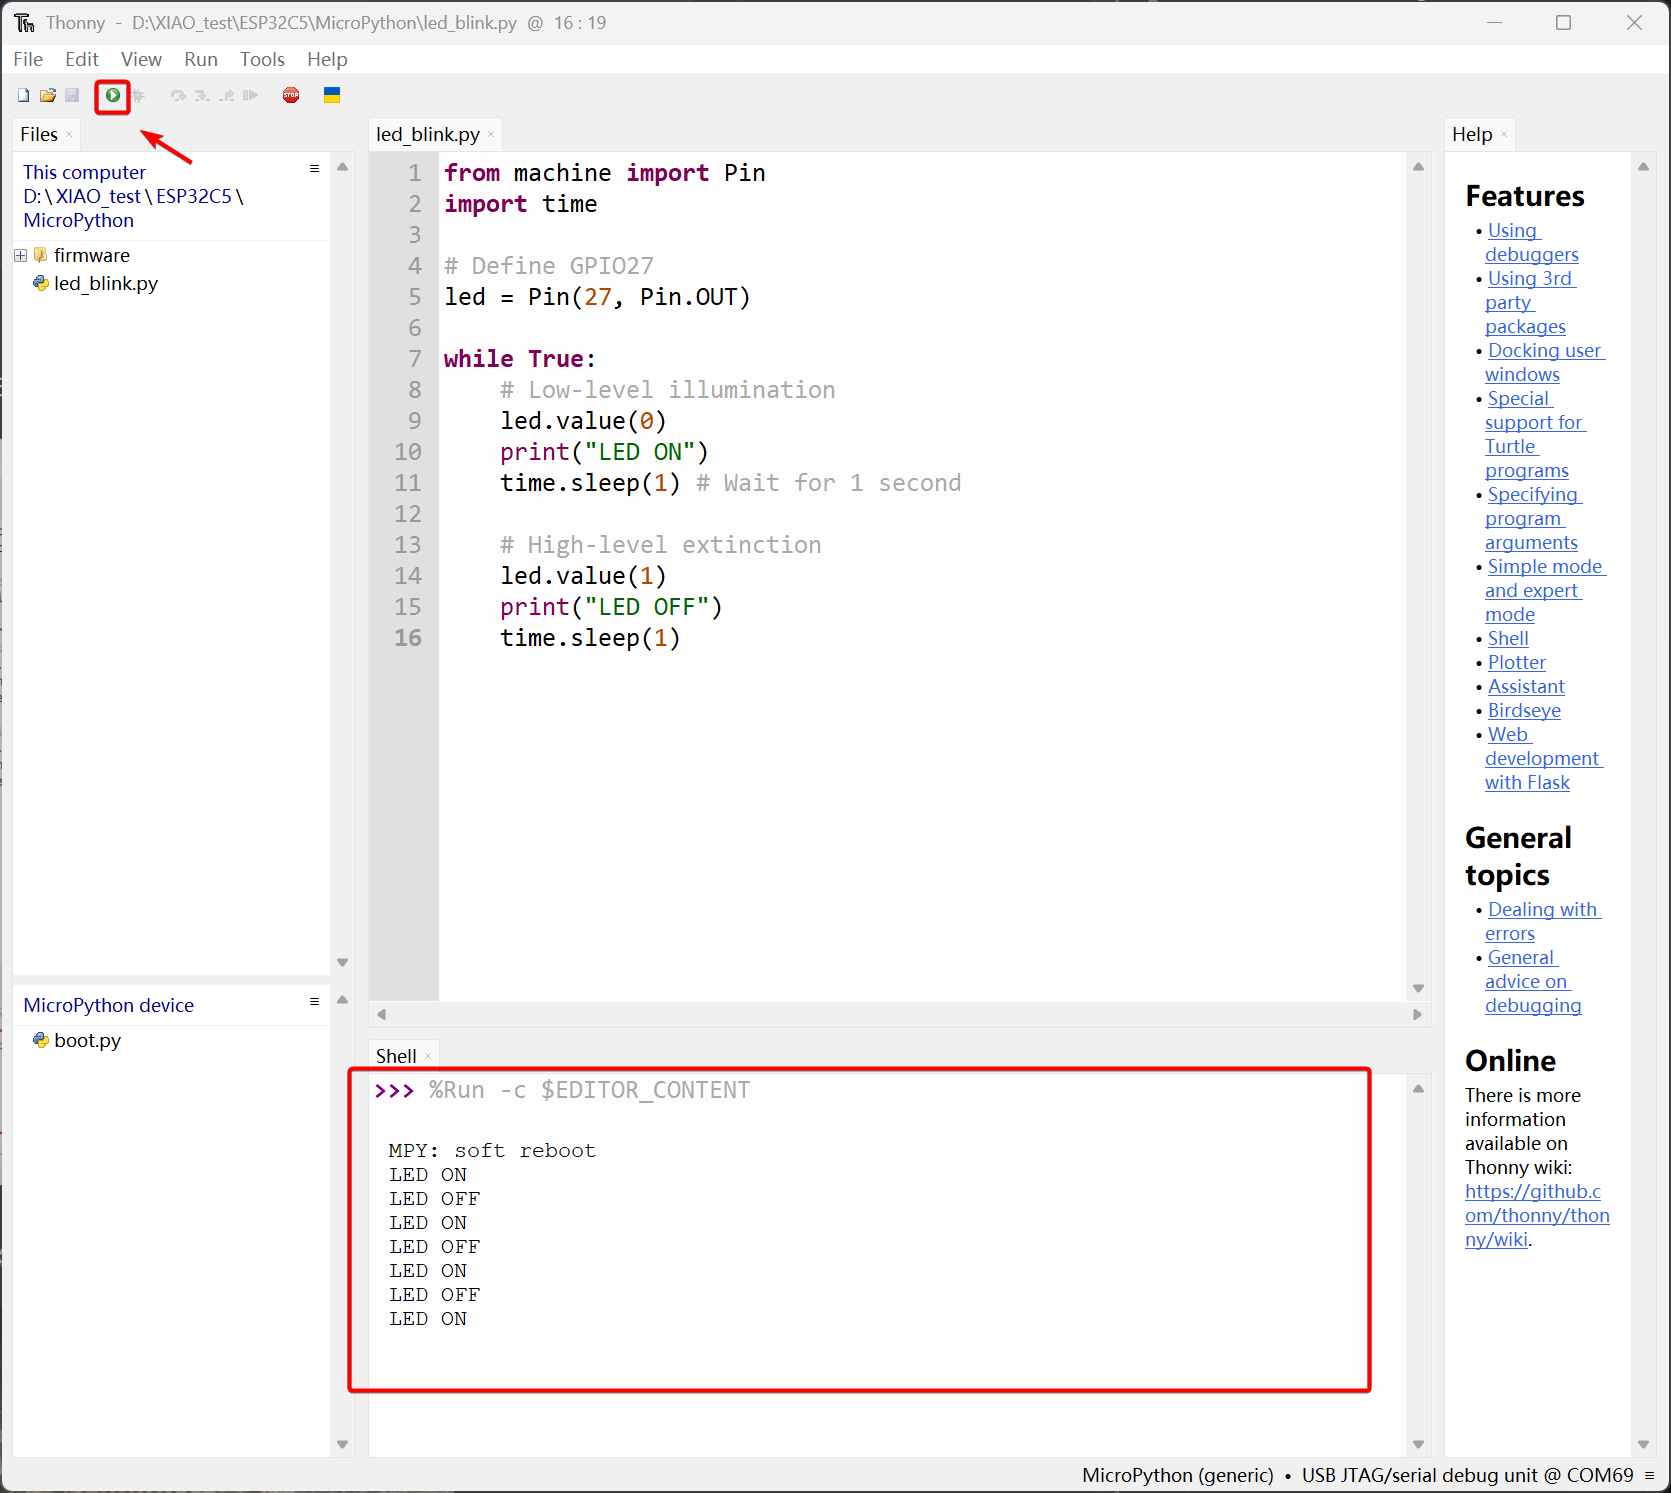Screen dimensions: 1671x1493
Task: Run the current script with green play icon
Action: (113, 95)
